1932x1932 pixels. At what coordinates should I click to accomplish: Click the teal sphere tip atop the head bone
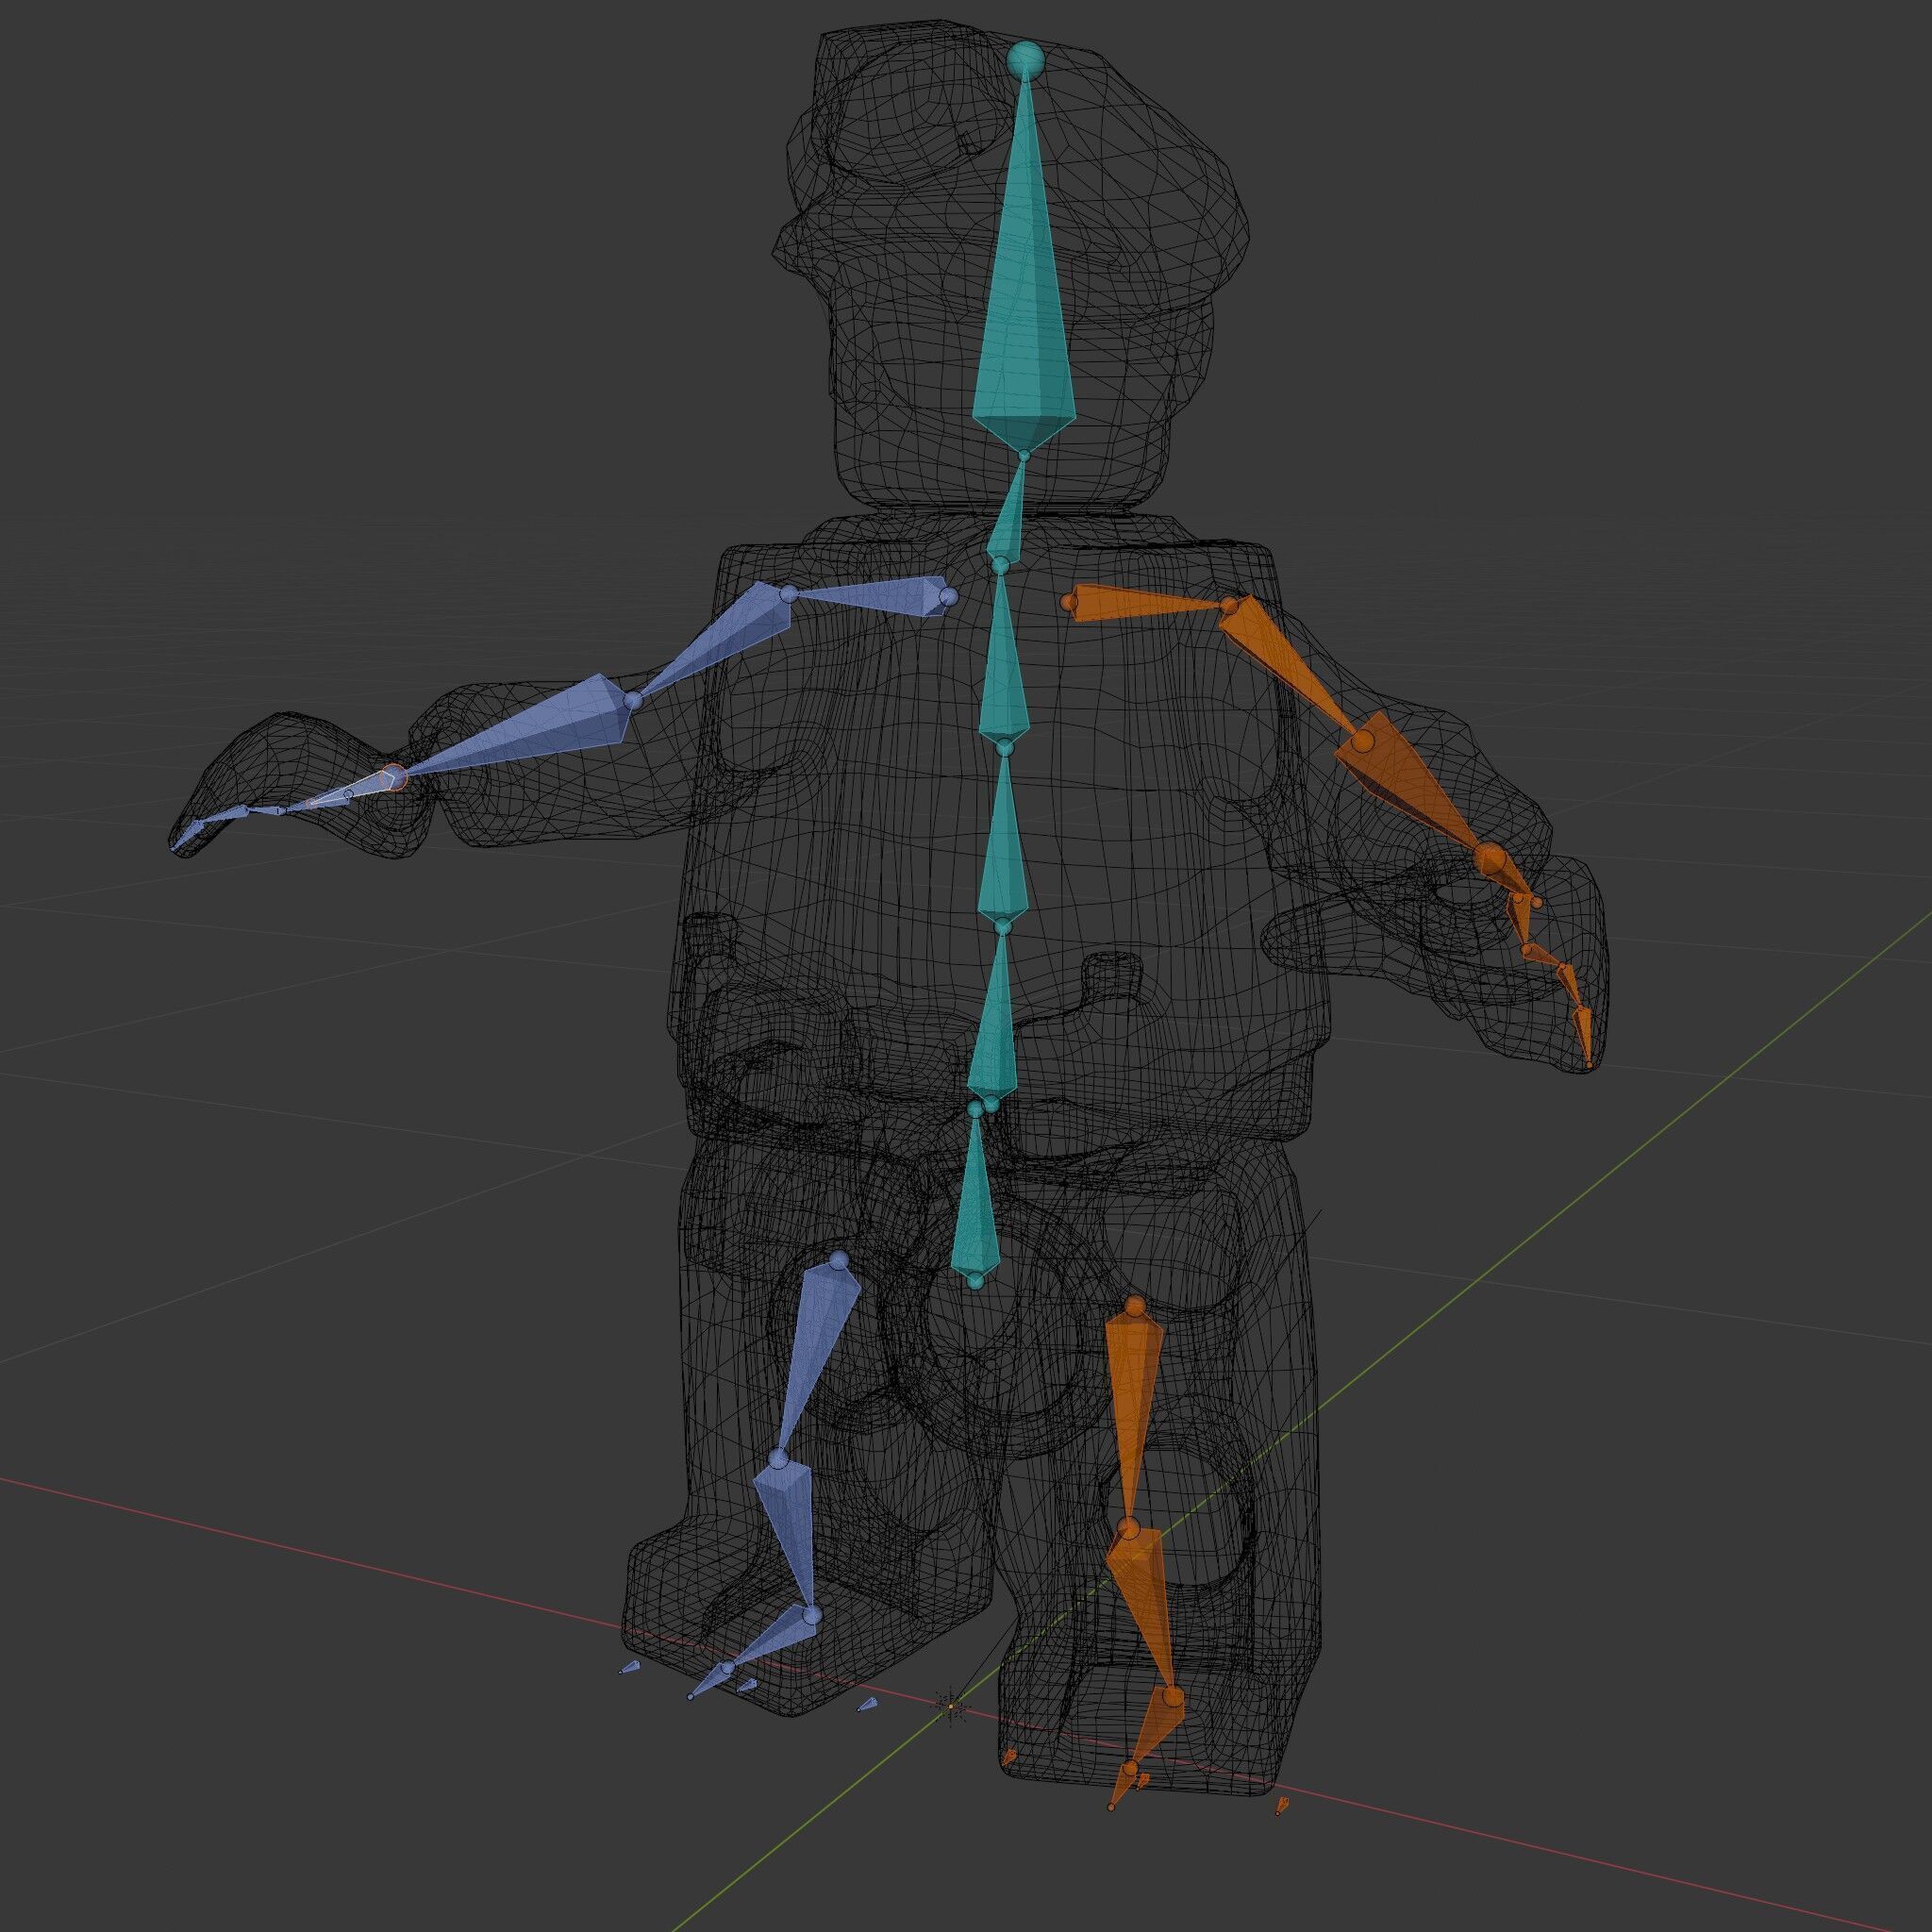point(1025,60)
